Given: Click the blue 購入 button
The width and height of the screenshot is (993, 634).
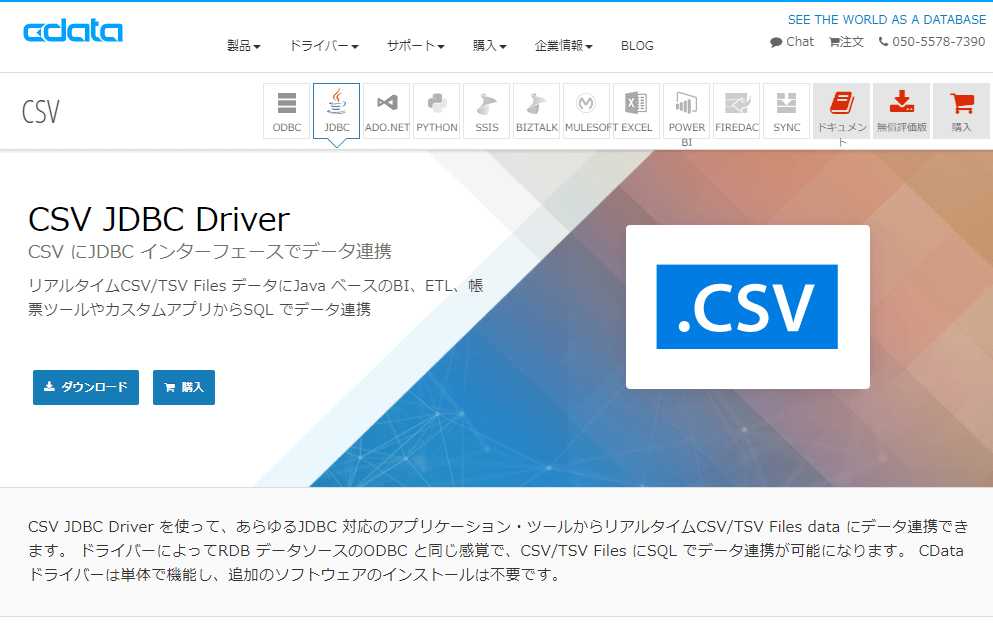Looking at the screenshot, I should coord(184,387).
